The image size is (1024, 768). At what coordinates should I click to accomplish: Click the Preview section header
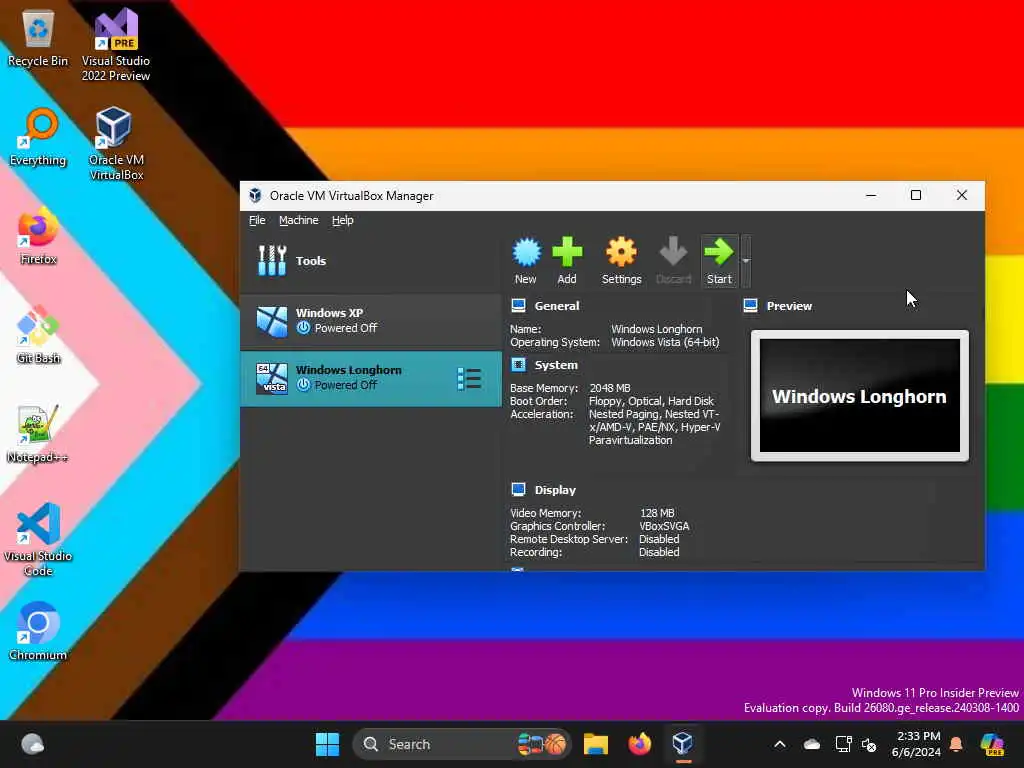coord(789,306)
